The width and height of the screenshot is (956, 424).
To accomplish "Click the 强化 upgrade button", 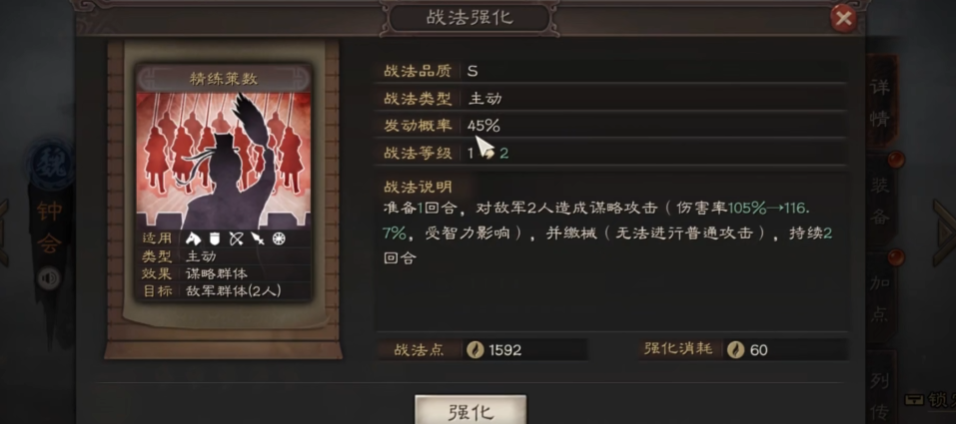I will tap(470, 410).
